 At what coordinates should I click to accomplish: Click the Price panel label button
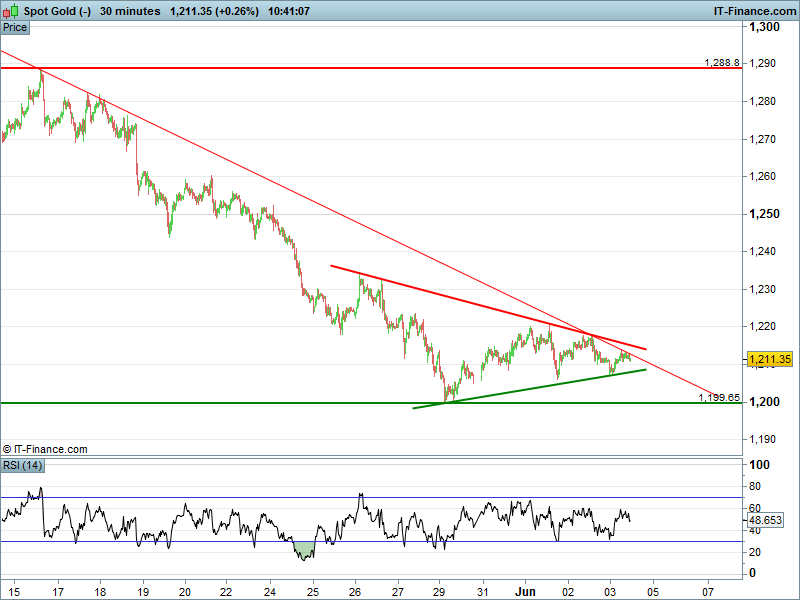(x=15, y=28)
